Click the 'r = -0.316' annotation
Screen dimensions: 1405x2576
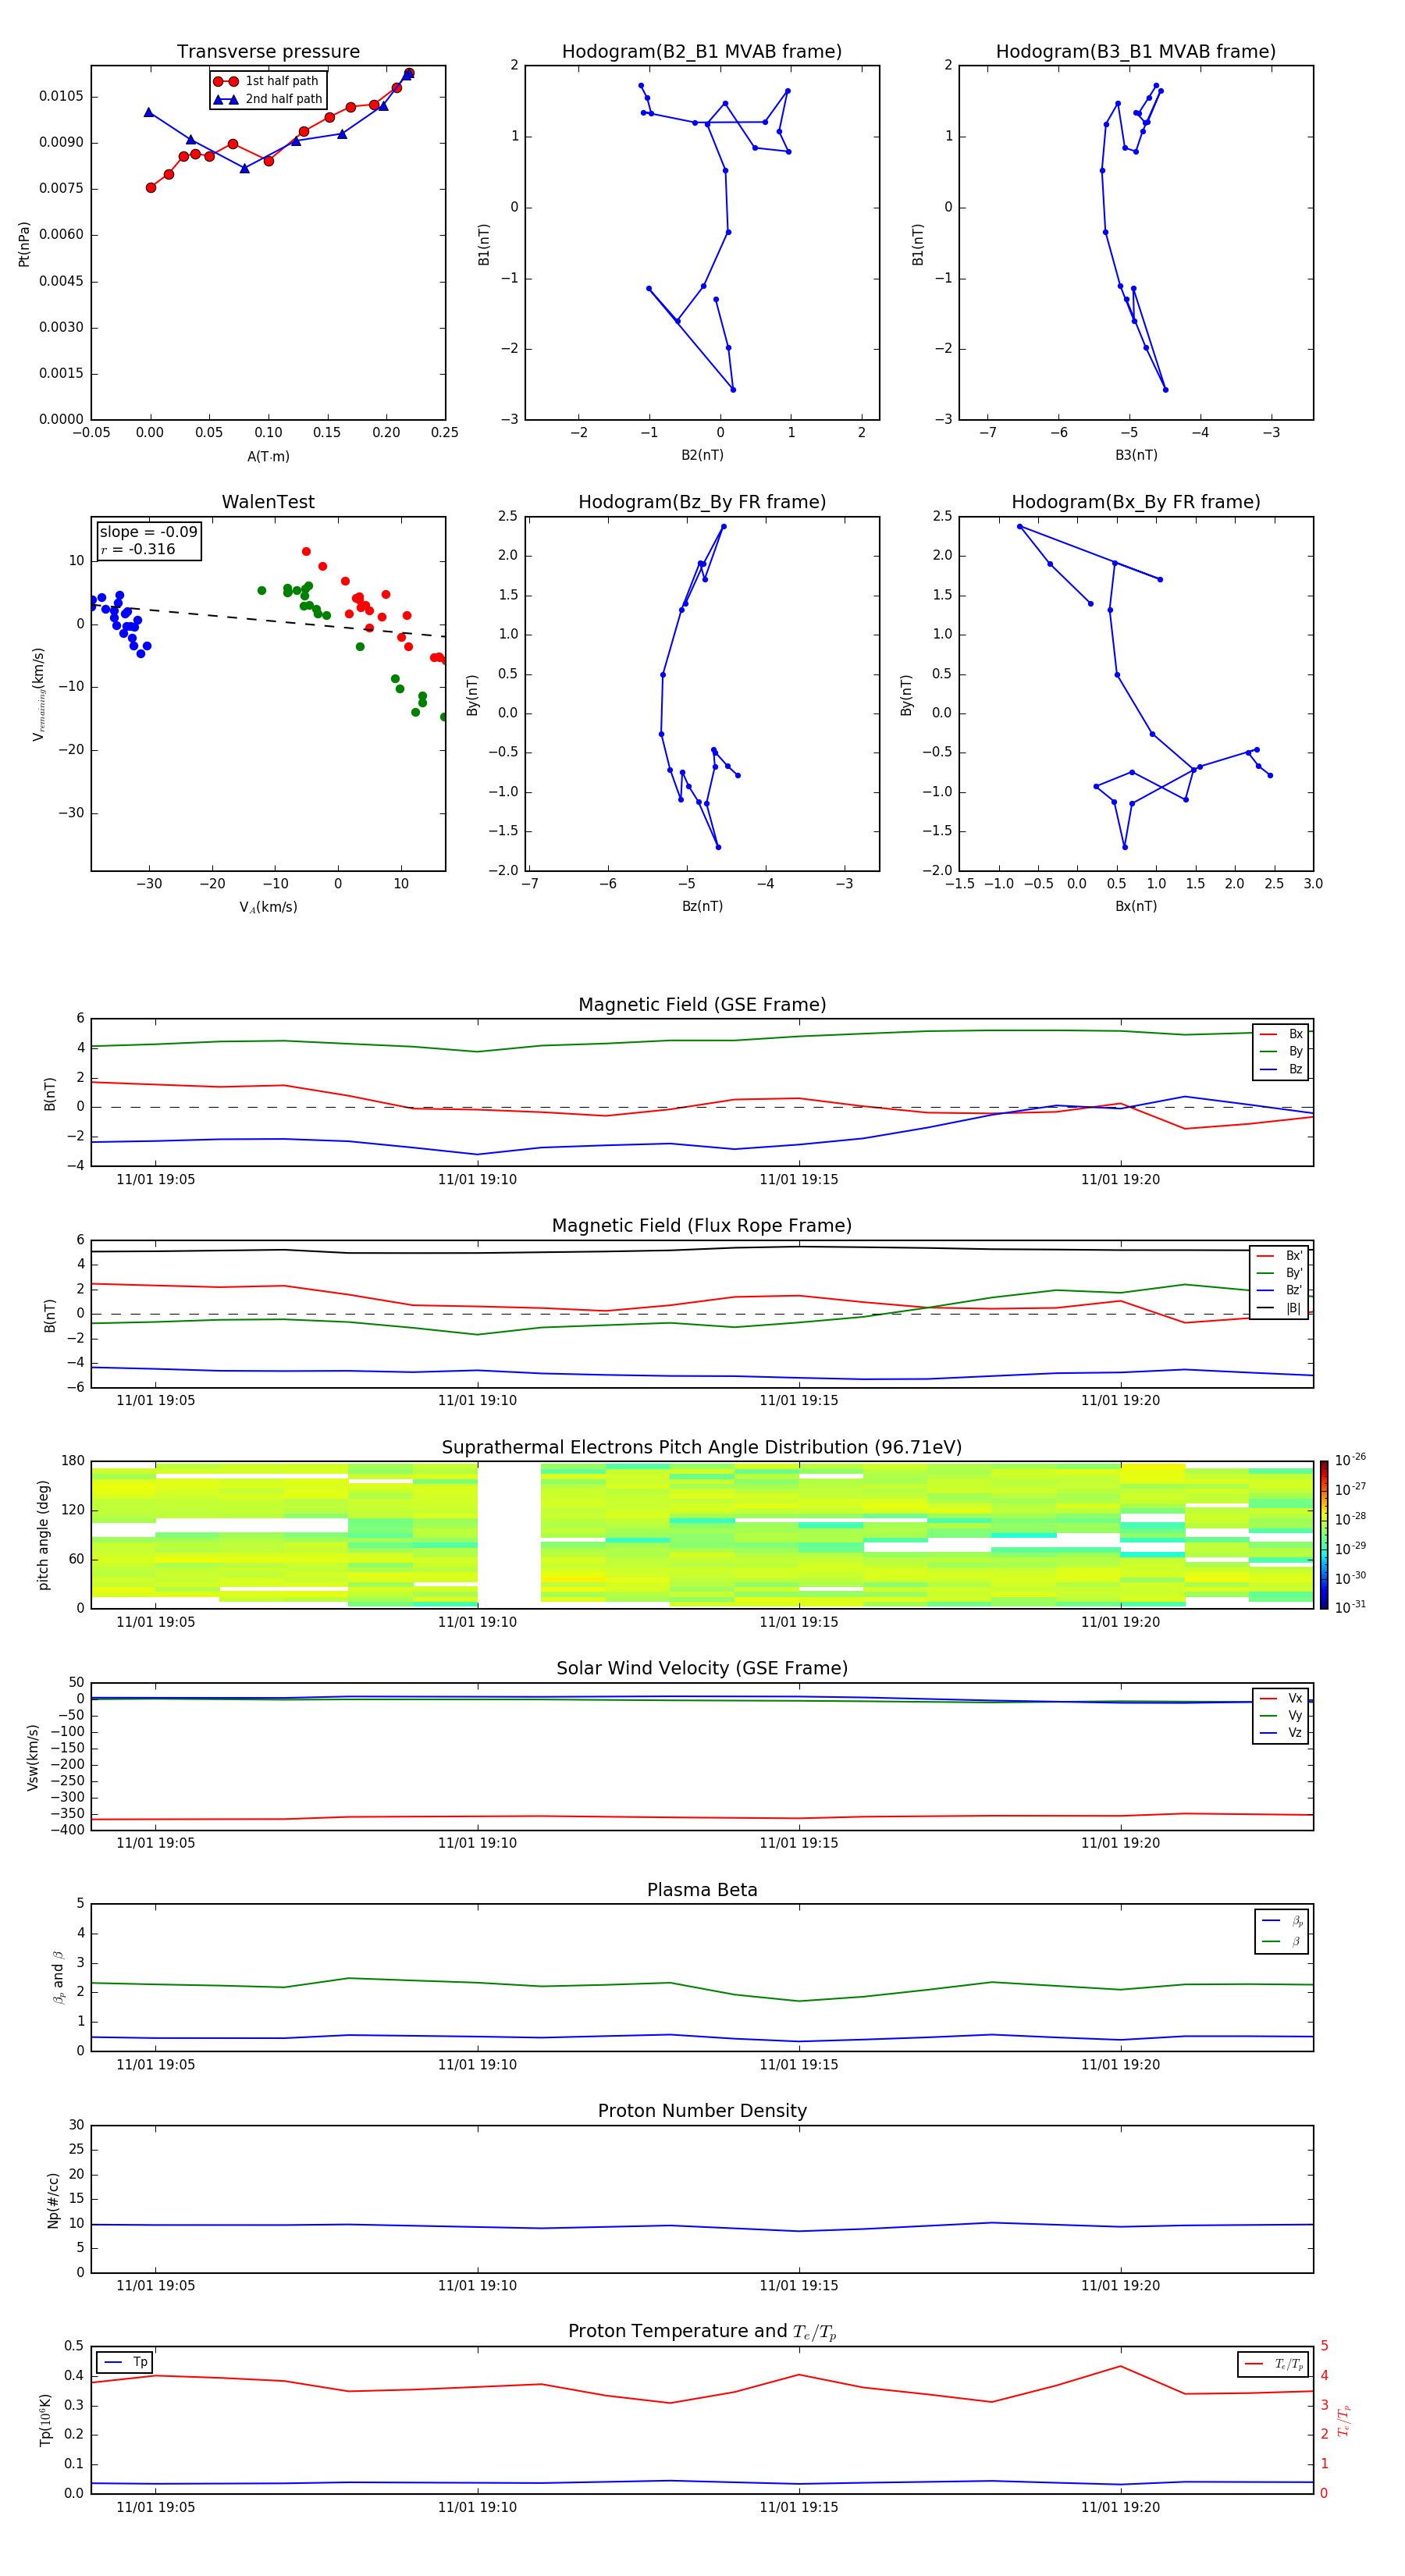coord(138,549)
